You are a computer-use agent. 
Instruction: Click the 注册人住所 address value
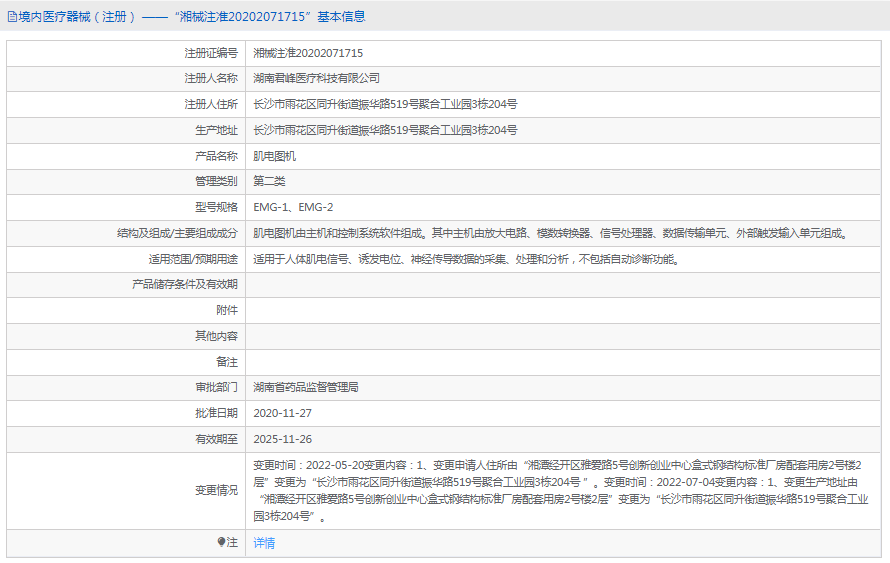pyautogui.click(x=385, y=104)
